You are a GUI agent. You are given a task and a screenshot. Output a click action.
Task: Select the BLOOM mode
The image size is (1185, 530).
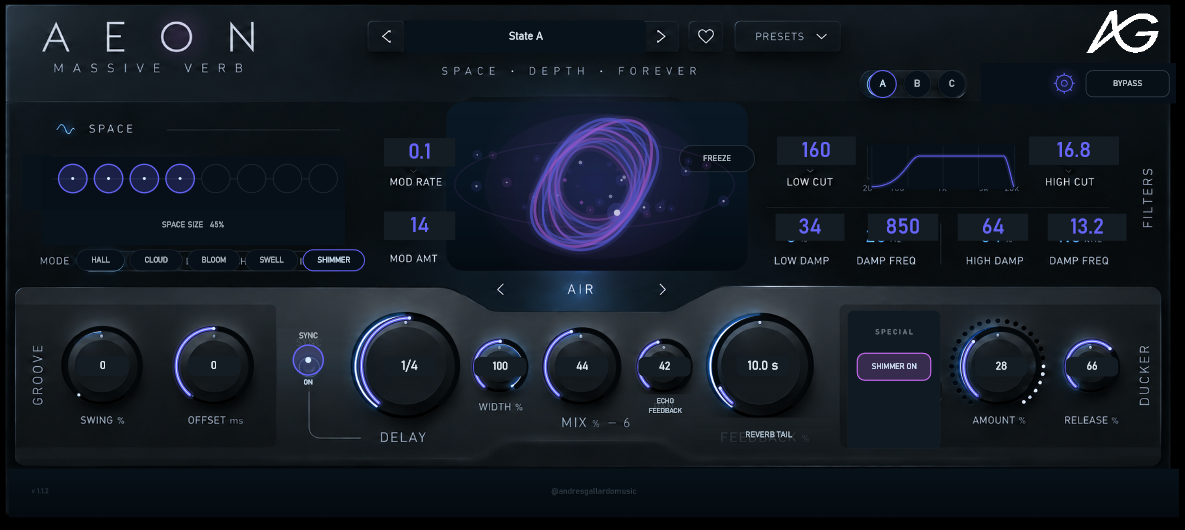pos(214,260)
